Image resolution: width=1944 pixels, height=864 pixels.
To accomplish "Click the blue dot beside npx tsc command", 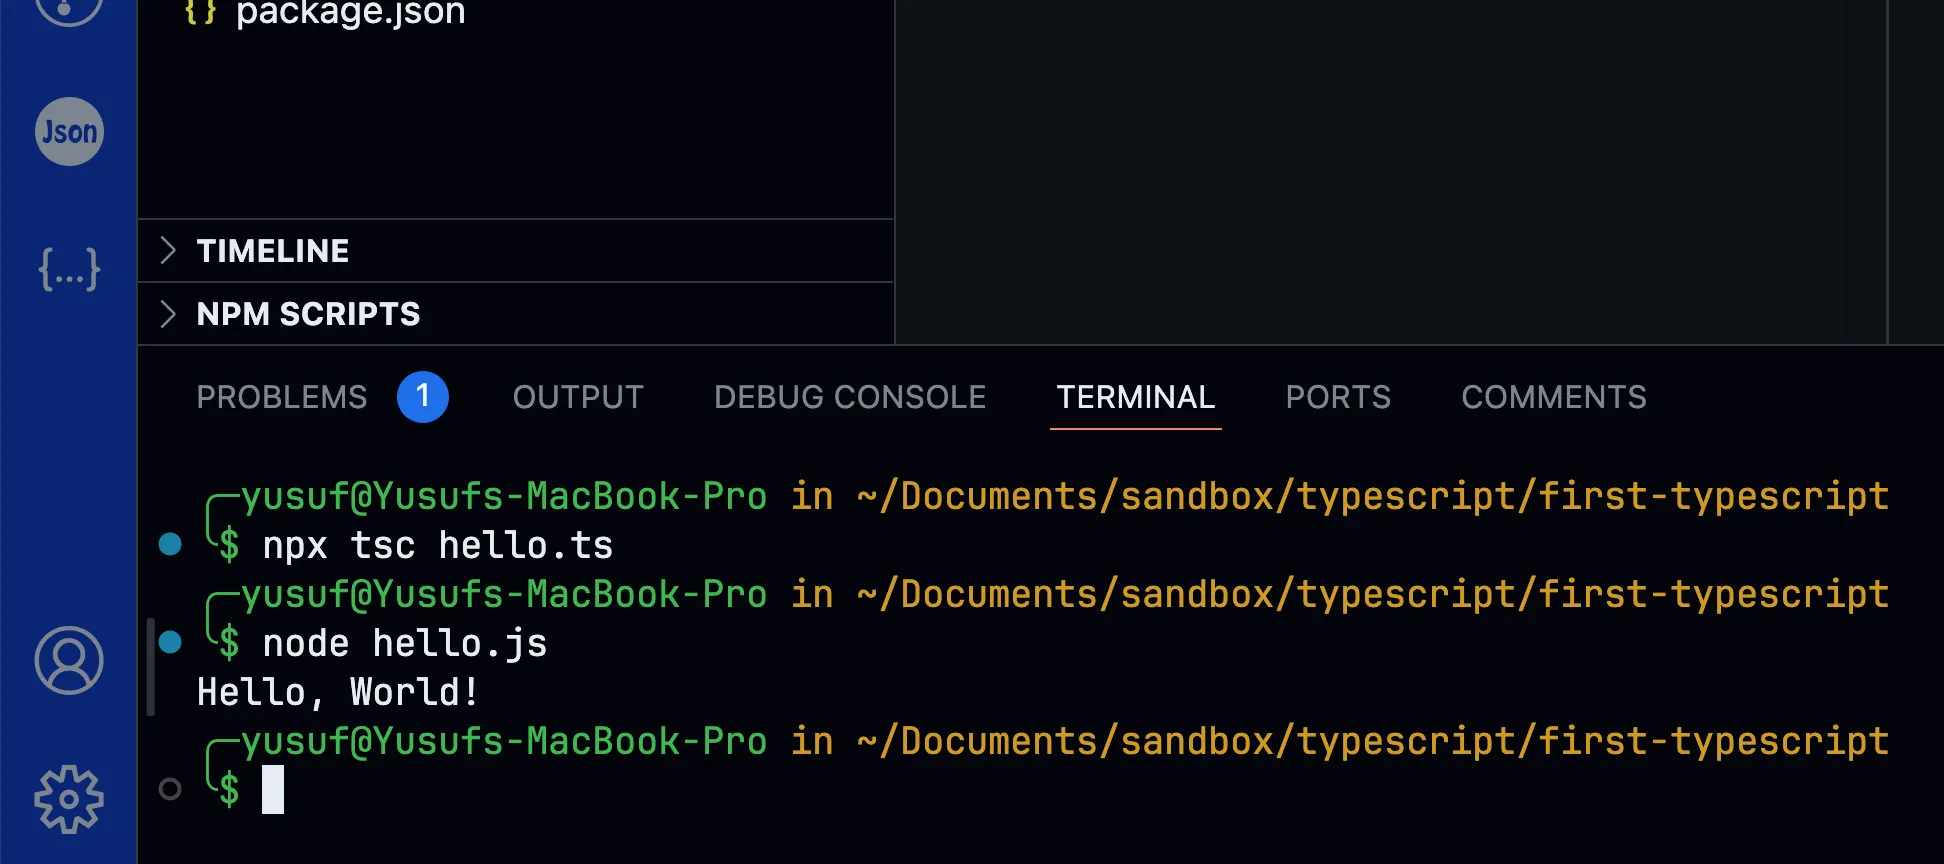I will click(x=170, y=544).
